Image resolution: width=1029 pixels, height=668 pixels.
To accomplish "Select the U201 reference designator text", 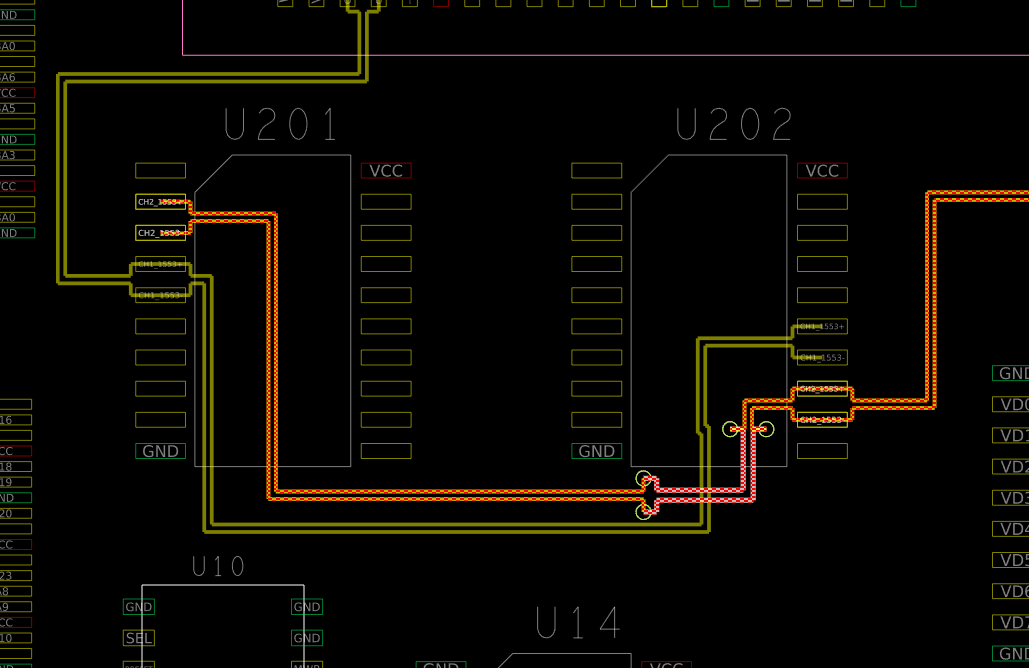I will (281, 126).
